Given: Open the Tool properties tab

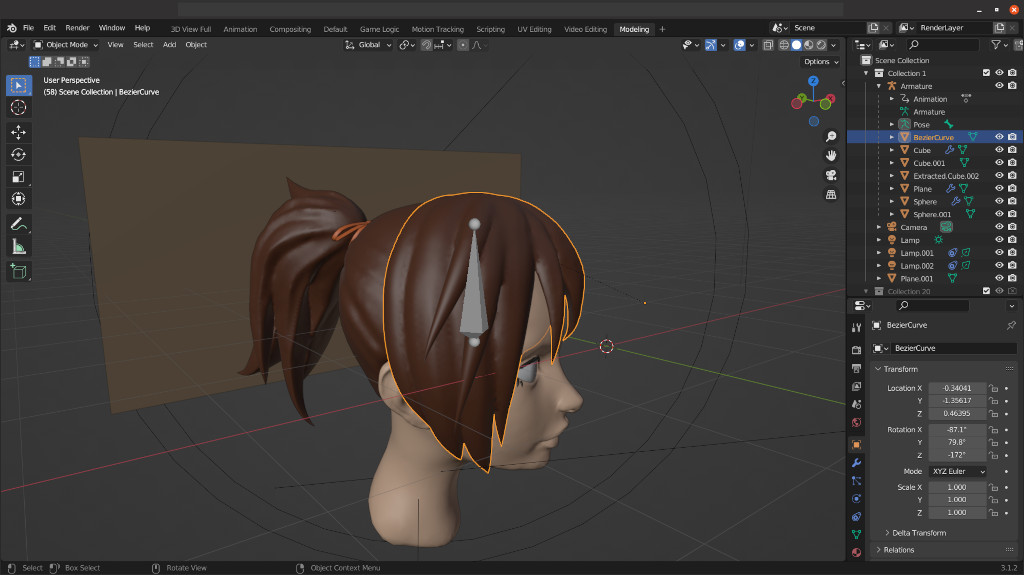Looking at the screenshot, I should pyautogui.click(x=856, y=327).
